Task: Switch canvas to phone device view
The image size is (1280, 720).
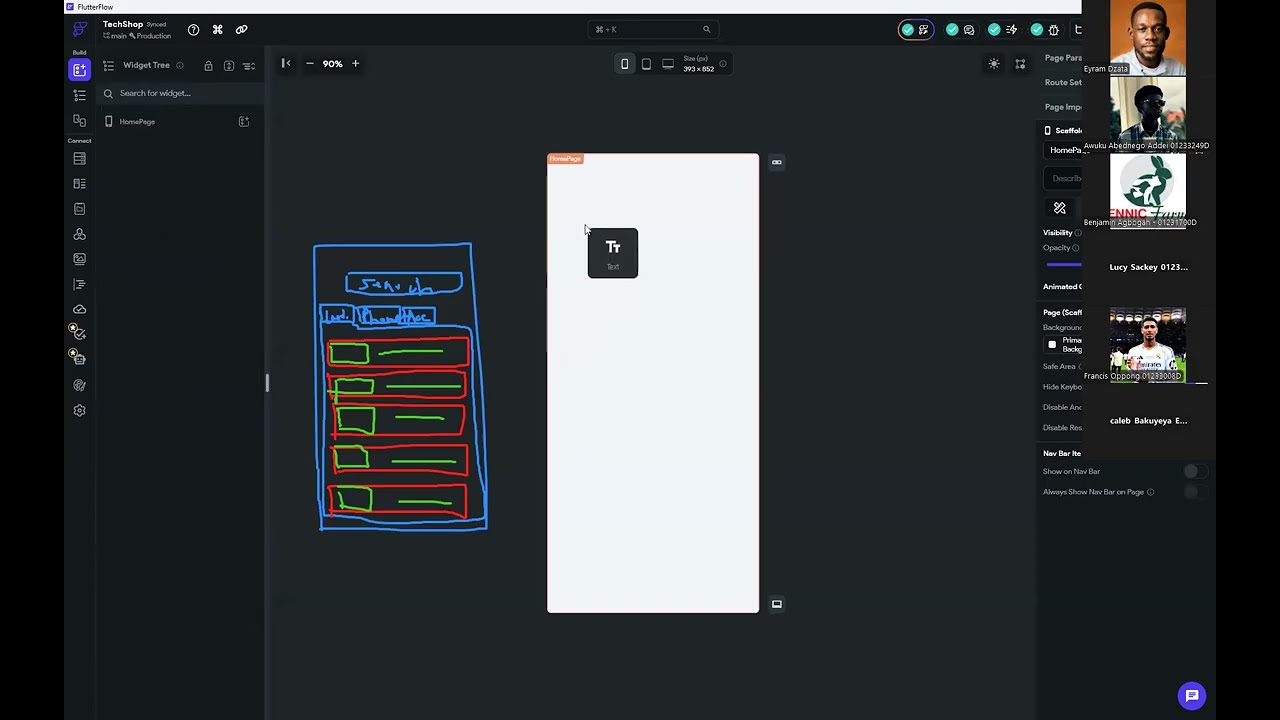Action: point(624,64)
